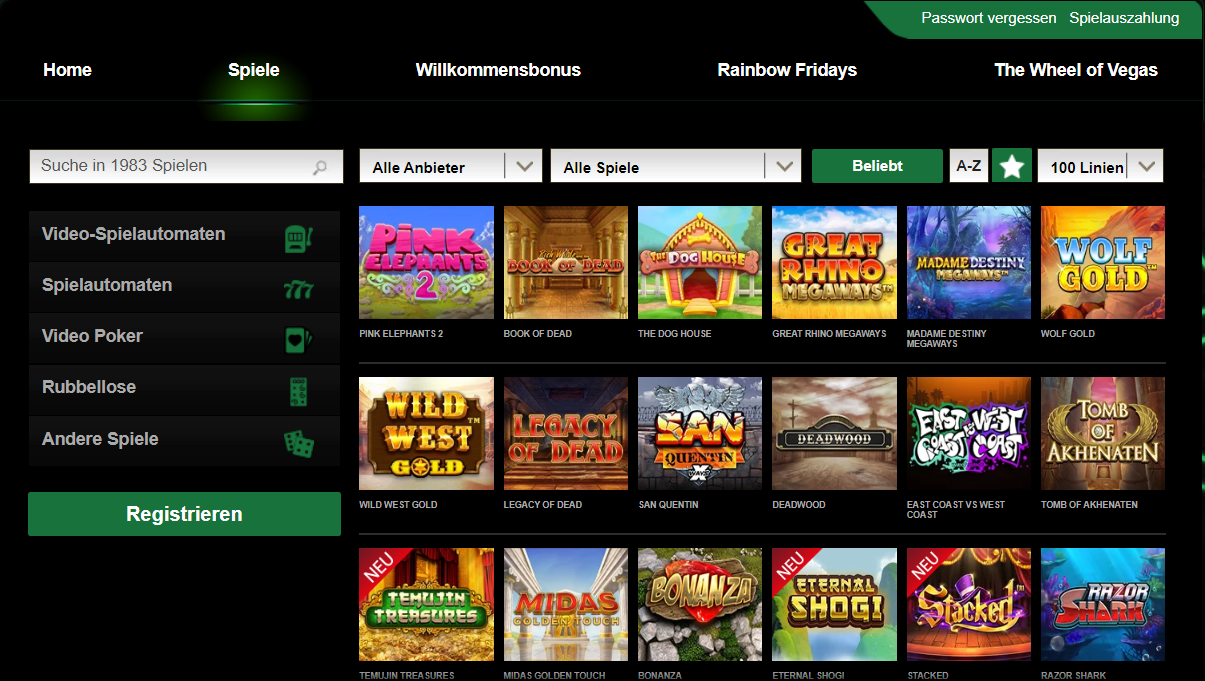Open the Alle Spiele dropdown
Viewport: 1205px width, 681px height.
tap(676, 166)
